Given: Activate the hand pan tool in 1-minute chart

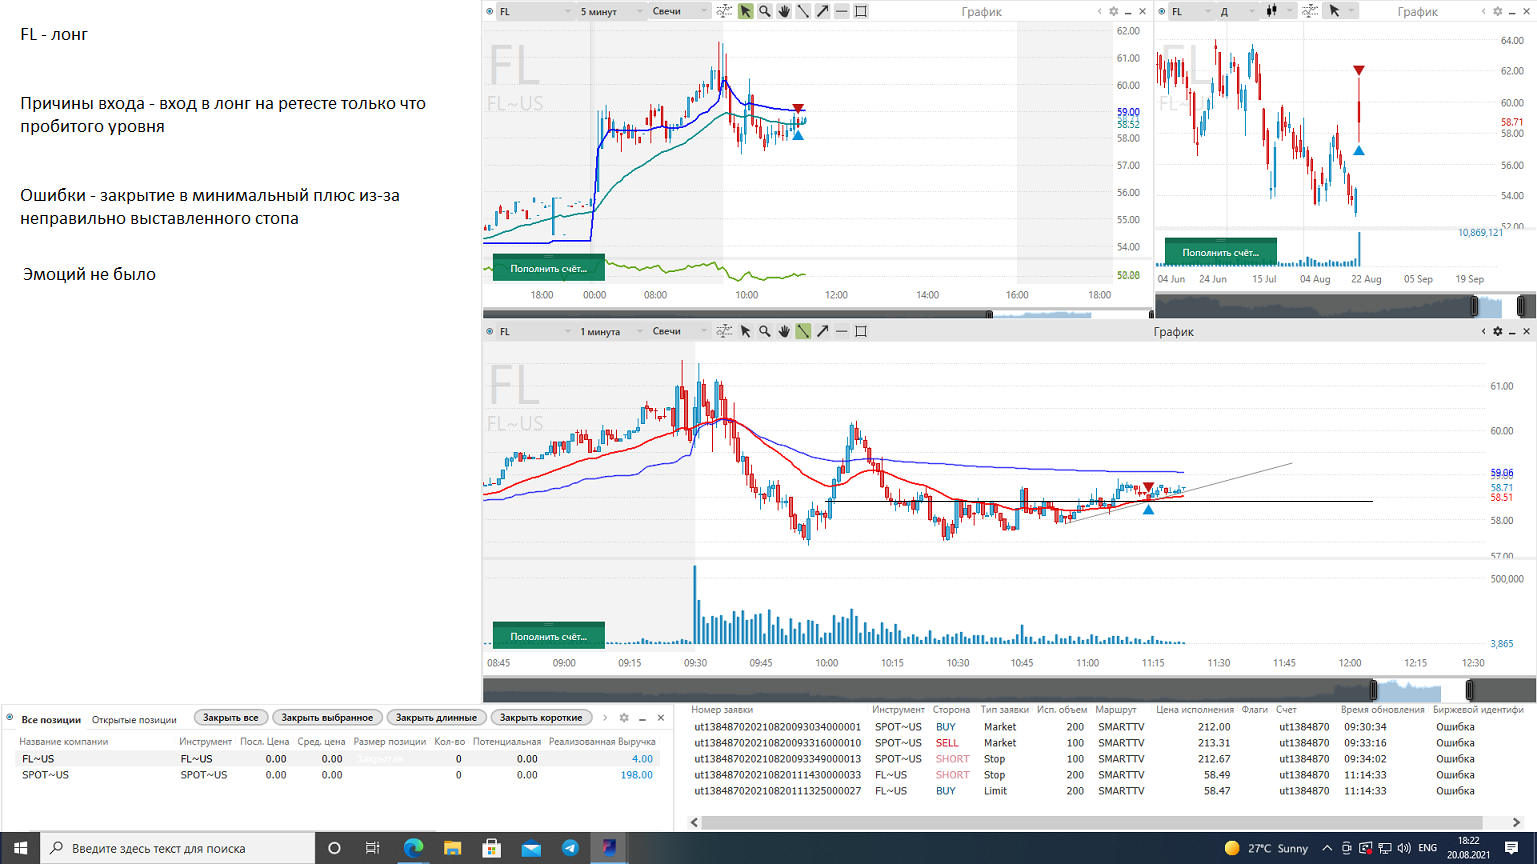Looking at the screenshot, I should [x=784, y=331].
